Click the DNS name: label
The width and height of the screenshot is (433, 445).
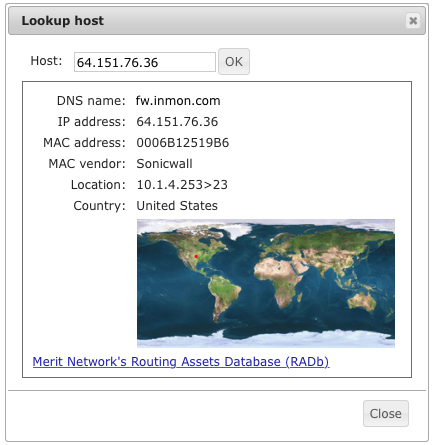[x=91, y=101]
